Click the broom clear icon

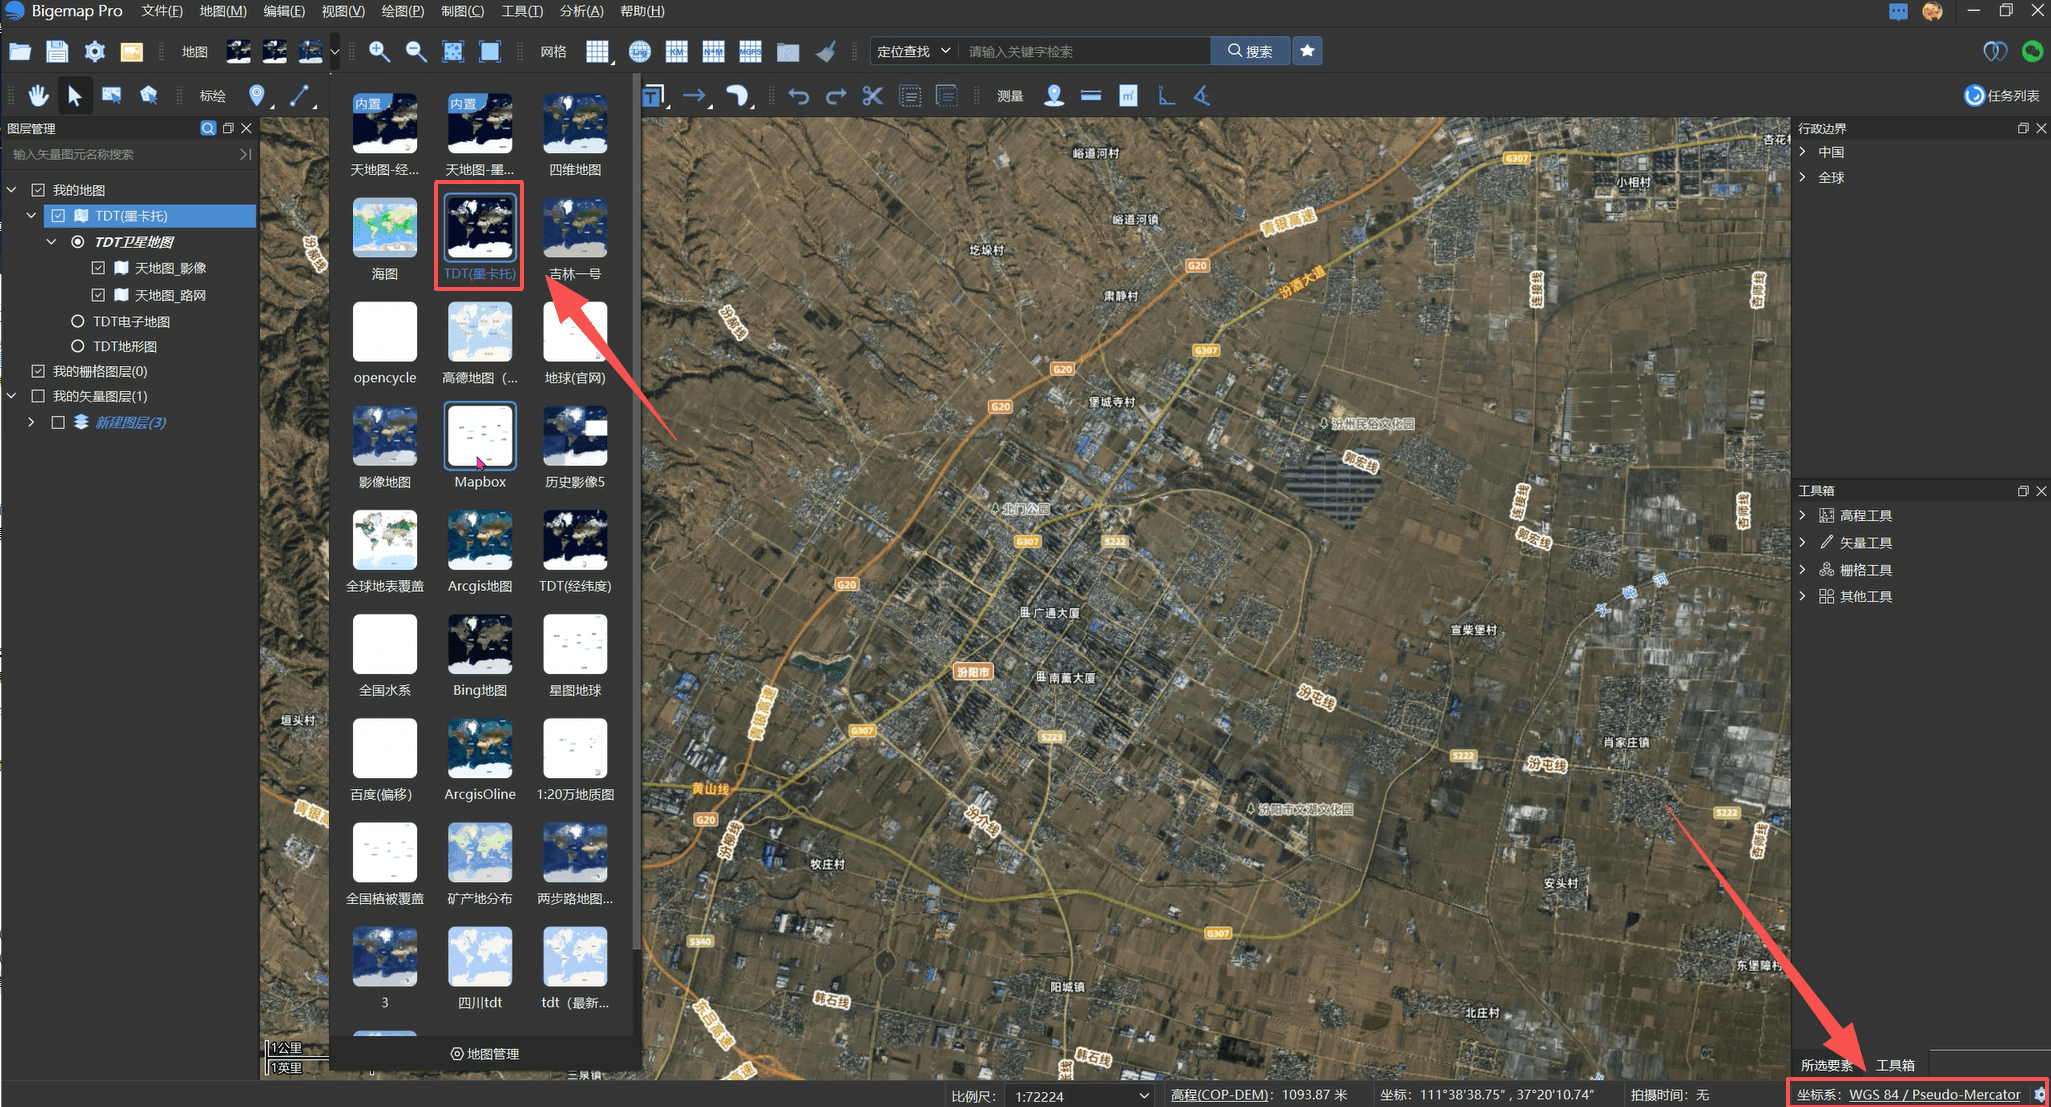click(x=826, y=52)
